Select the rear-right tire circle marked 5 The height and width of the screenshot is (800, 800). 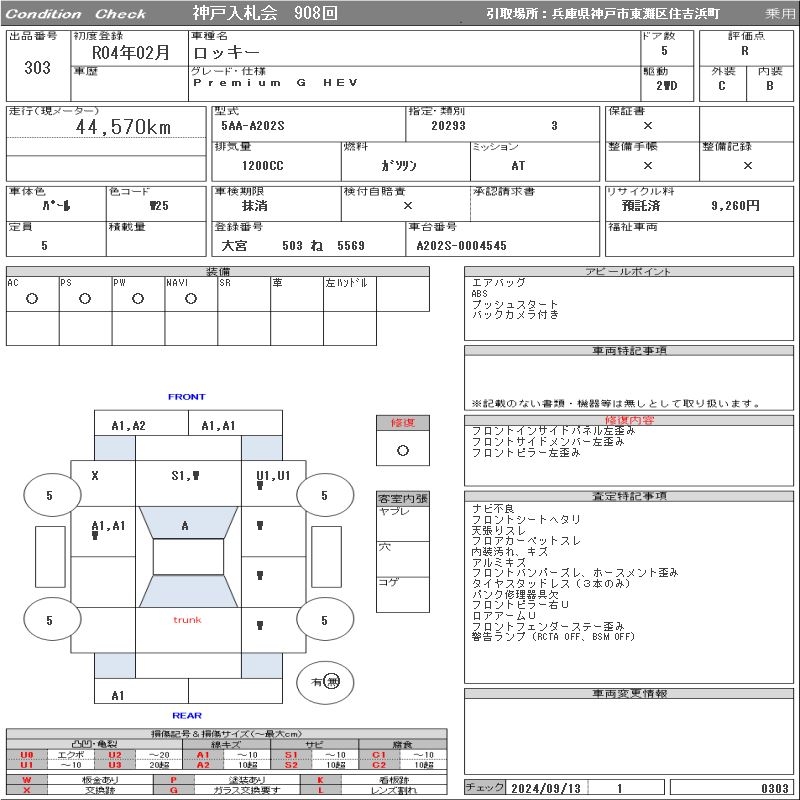pos(324,620)
